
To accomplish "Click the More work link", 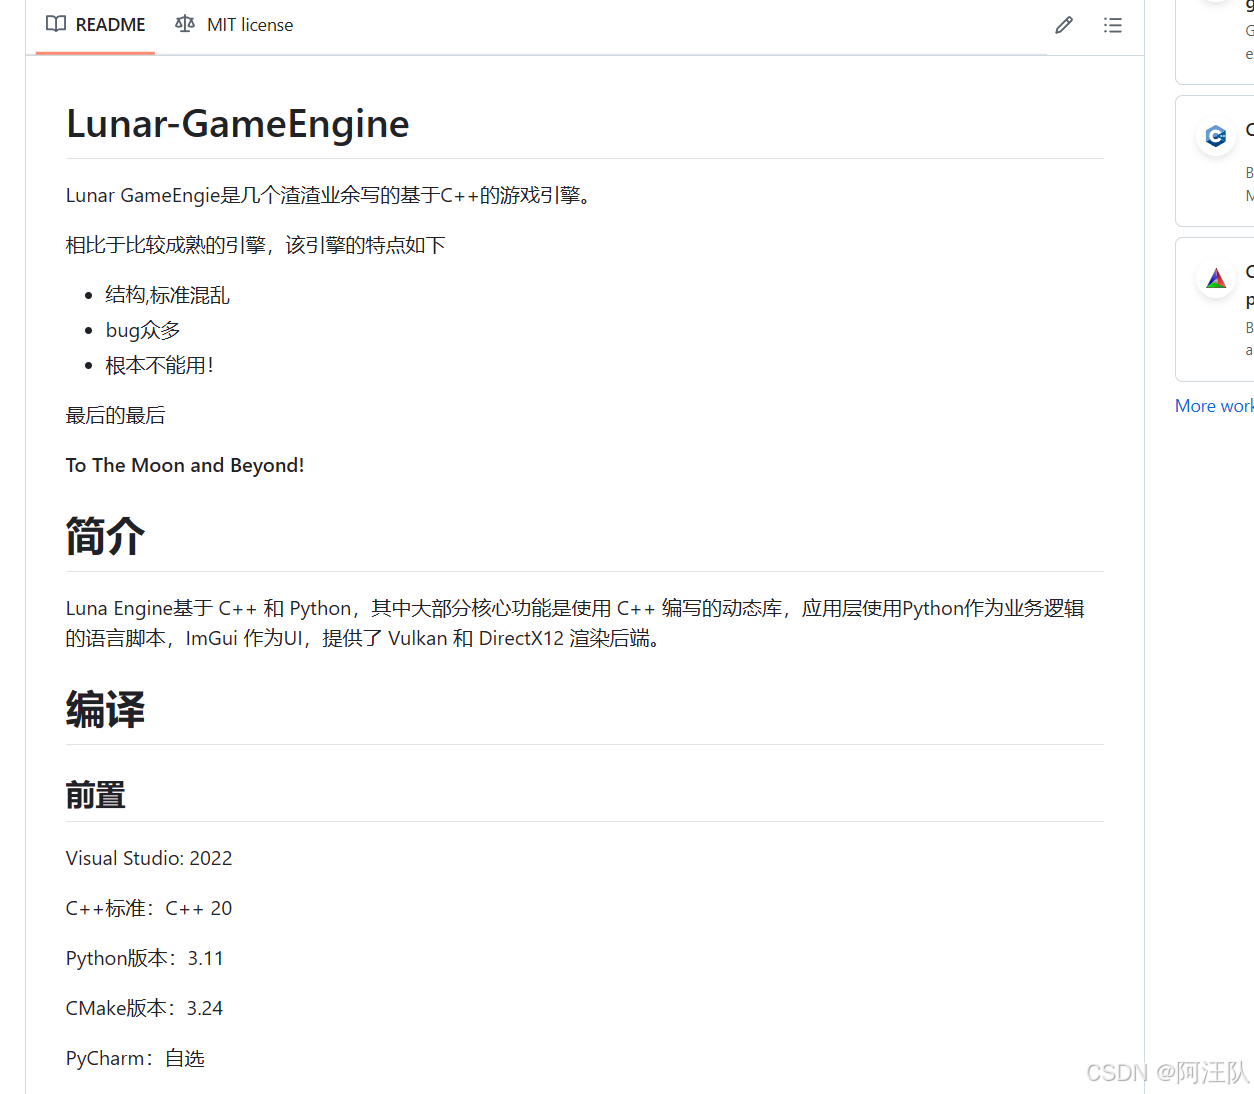I will point(1213,405).
